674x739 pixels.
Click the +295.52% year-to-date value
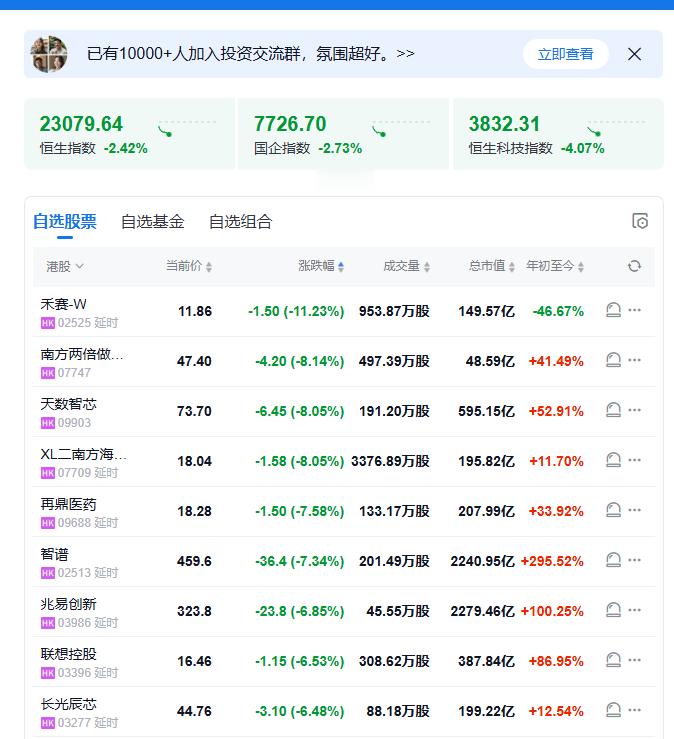552,561
